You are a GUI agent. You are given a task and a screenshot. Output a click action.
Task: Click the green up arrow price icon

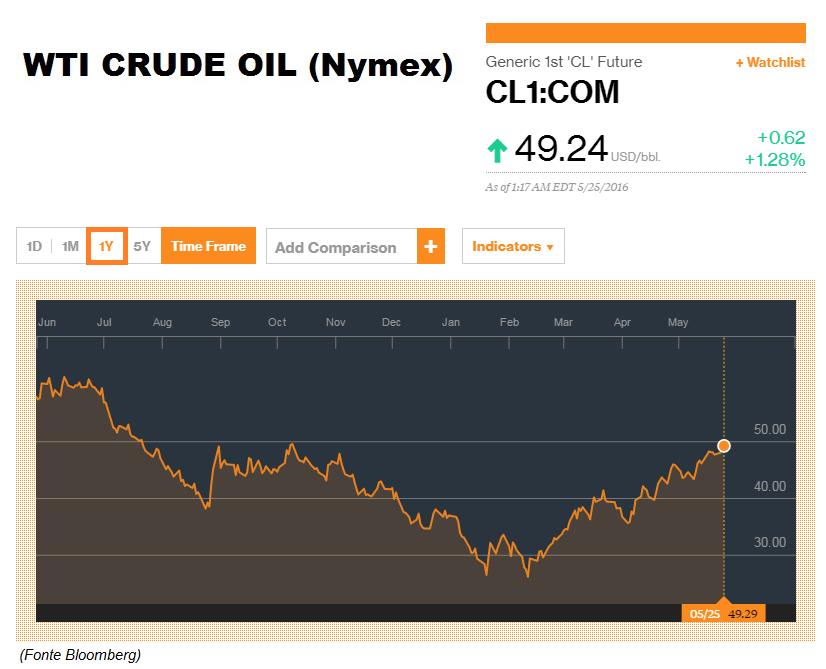coord(497,151)
